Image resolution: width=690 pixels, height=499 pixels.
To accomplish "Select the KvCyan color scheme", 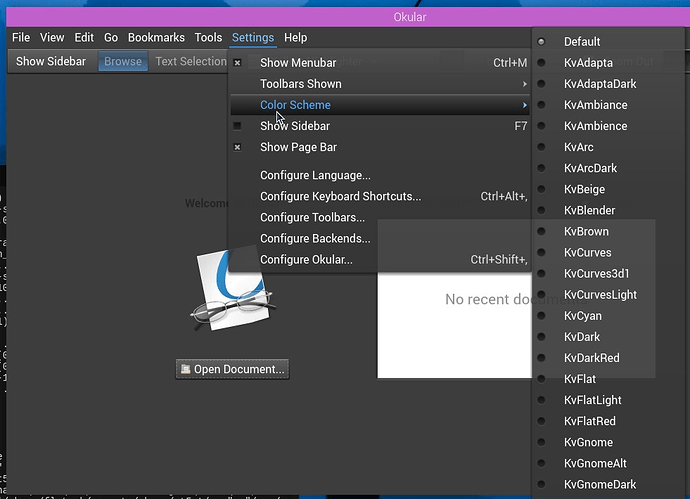I will [x=607, y=316].
